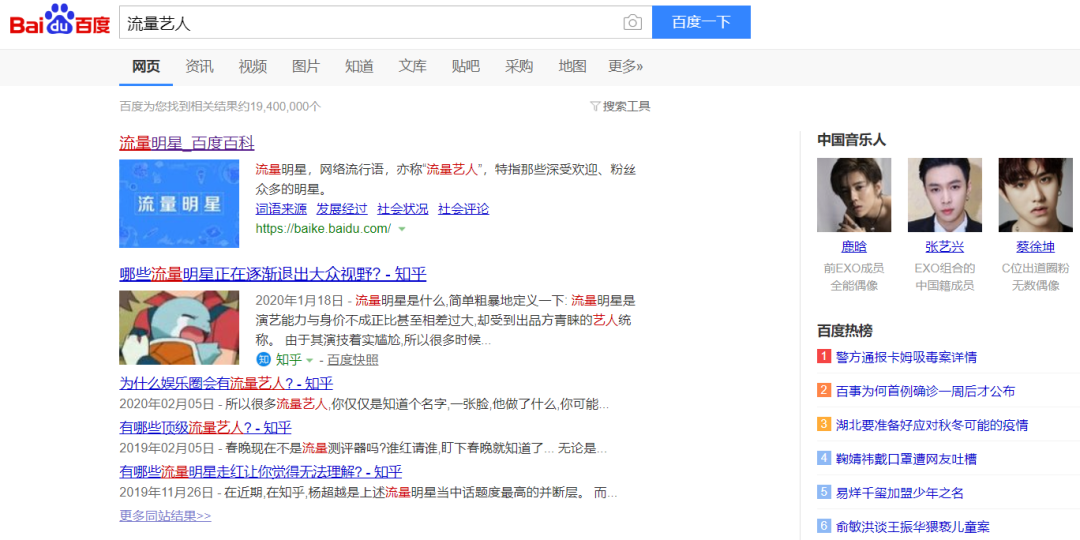Open the 地图 tab

[x=572, y=67]
